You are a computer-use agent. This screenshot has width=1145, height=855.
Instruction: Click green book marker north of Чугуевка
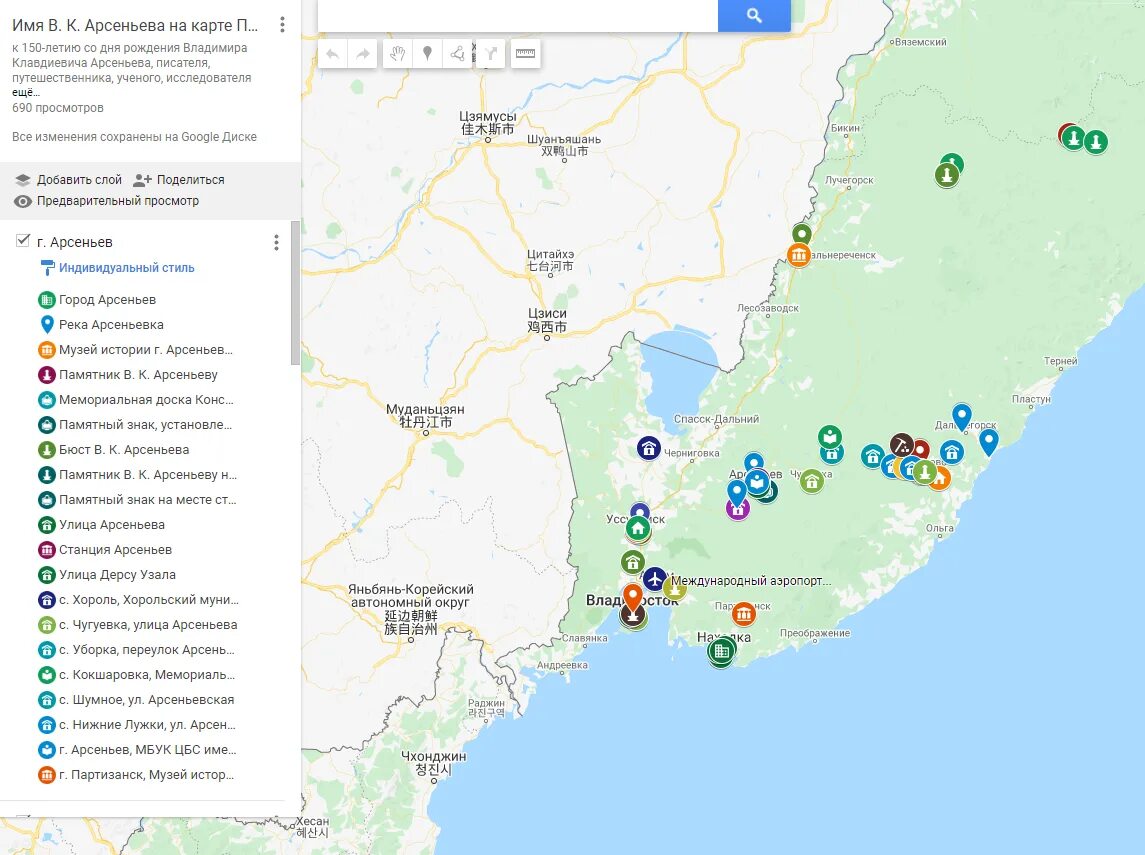click(830, 437)
